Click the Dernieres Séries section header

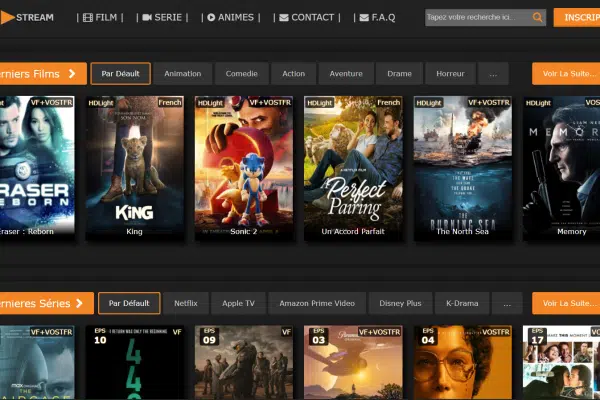(47, 303)
